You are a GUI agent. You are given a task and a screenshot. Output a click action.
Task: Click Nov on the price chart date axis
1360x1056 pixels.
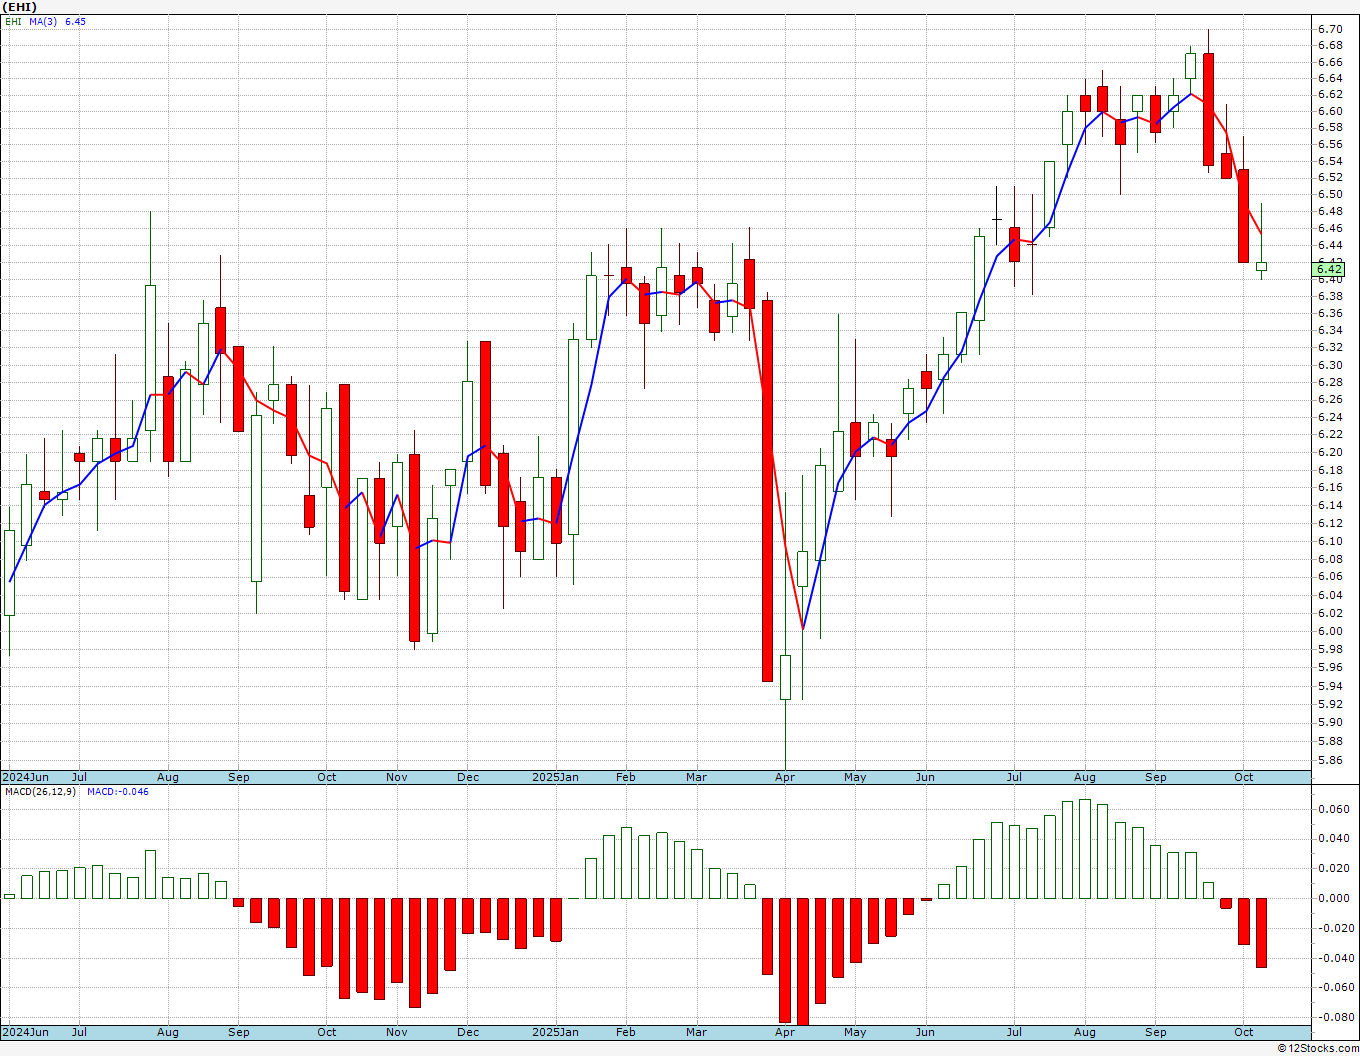[397, 777]
